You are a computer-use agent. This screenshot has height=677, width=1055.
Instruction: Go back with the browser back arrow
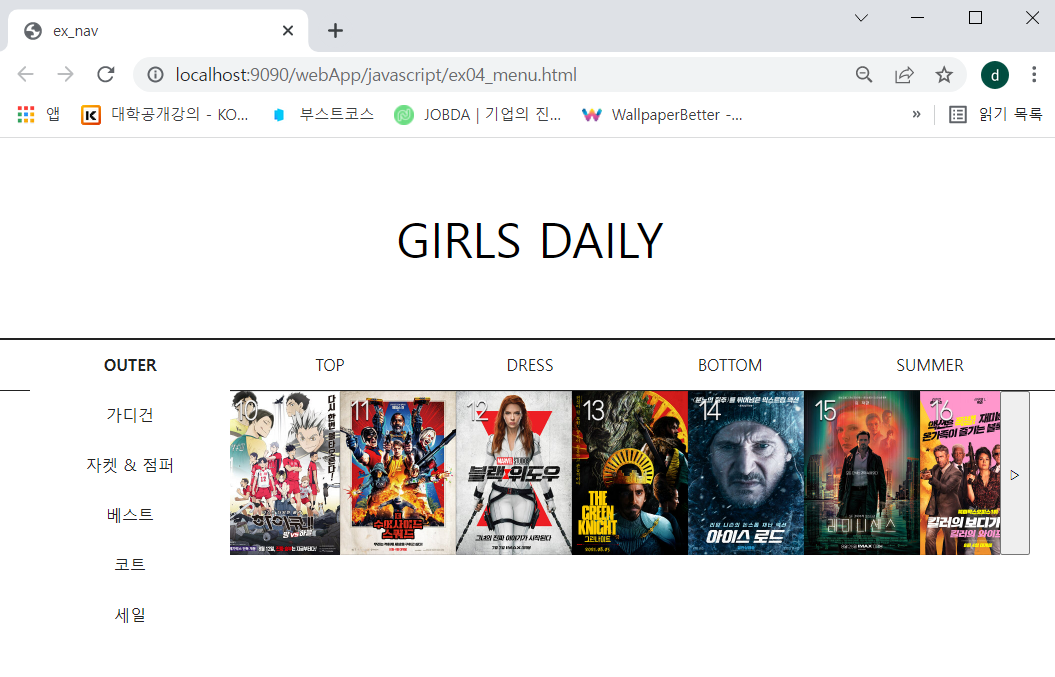[x=26, y=74]
